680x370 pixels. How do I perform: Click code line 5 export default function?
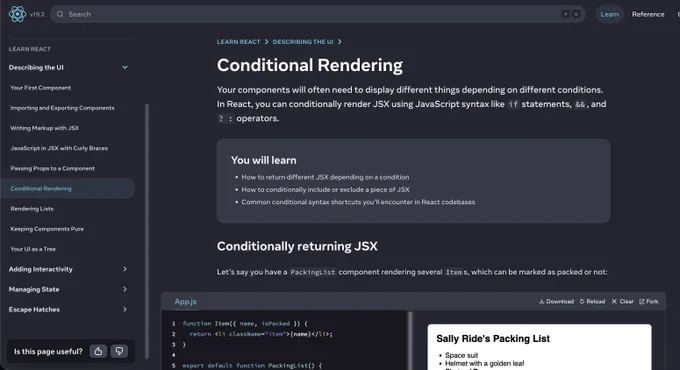point(252,366)
